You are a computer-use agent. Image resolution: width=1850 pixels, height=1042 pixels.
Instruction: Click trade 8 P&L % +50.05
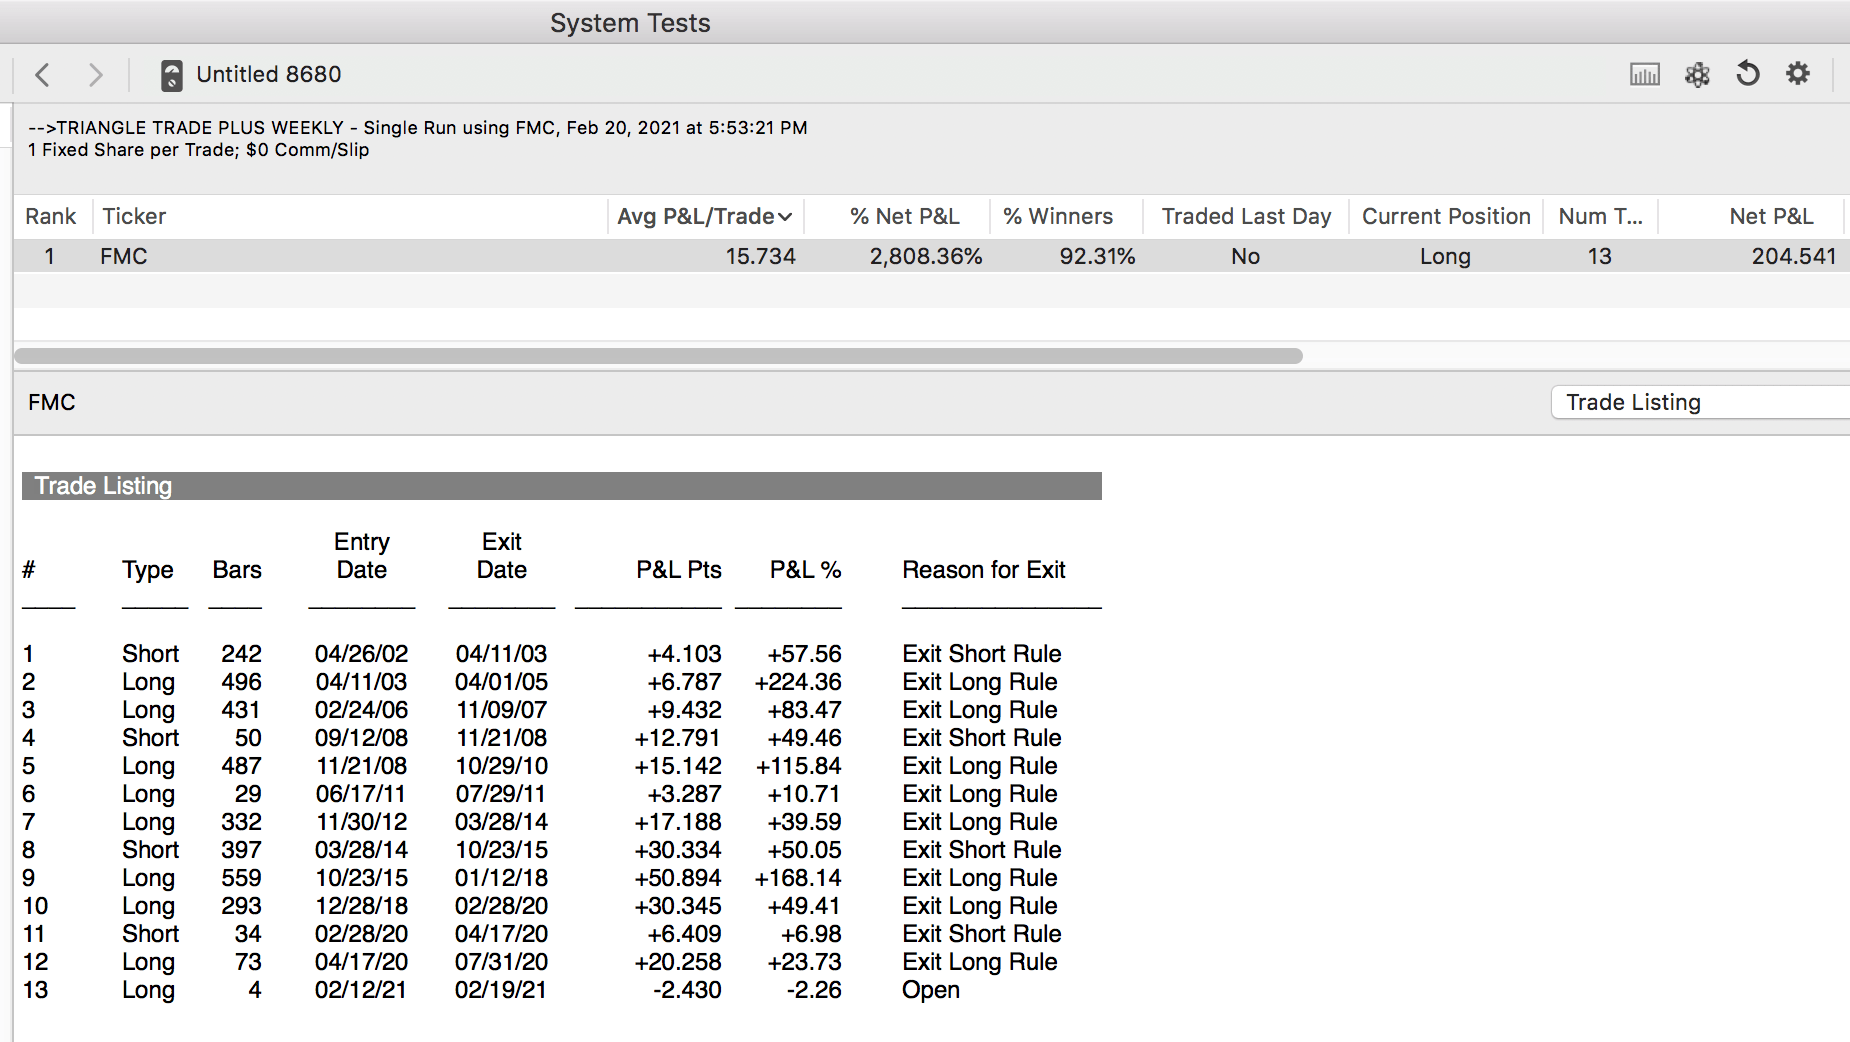tap(804, 850)
